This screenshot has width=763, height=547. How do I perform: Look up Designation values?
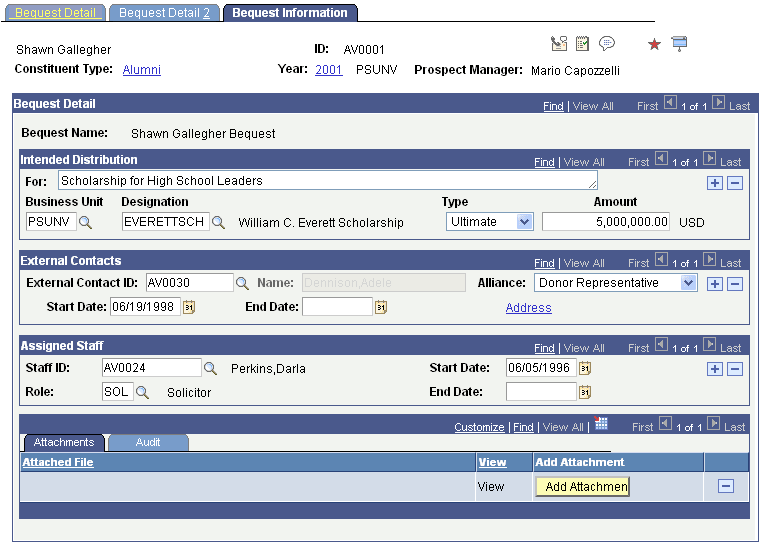tap(218, 222)
